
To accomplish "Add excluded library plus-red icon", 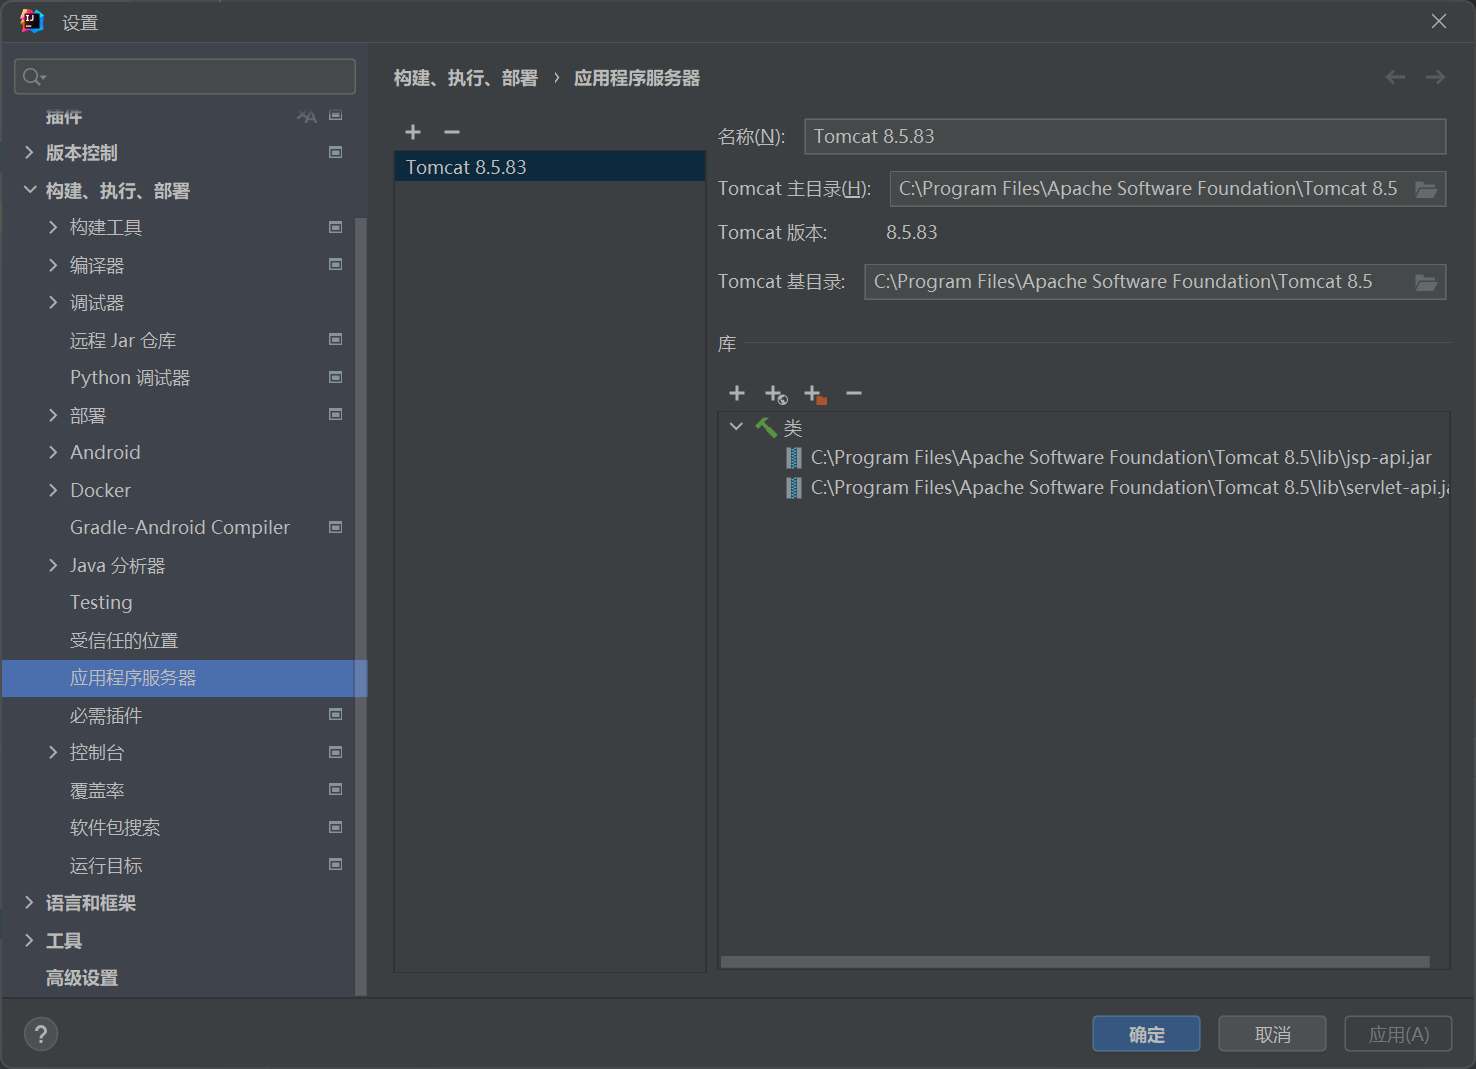I will pyautogui.click(x=815, y=394).
